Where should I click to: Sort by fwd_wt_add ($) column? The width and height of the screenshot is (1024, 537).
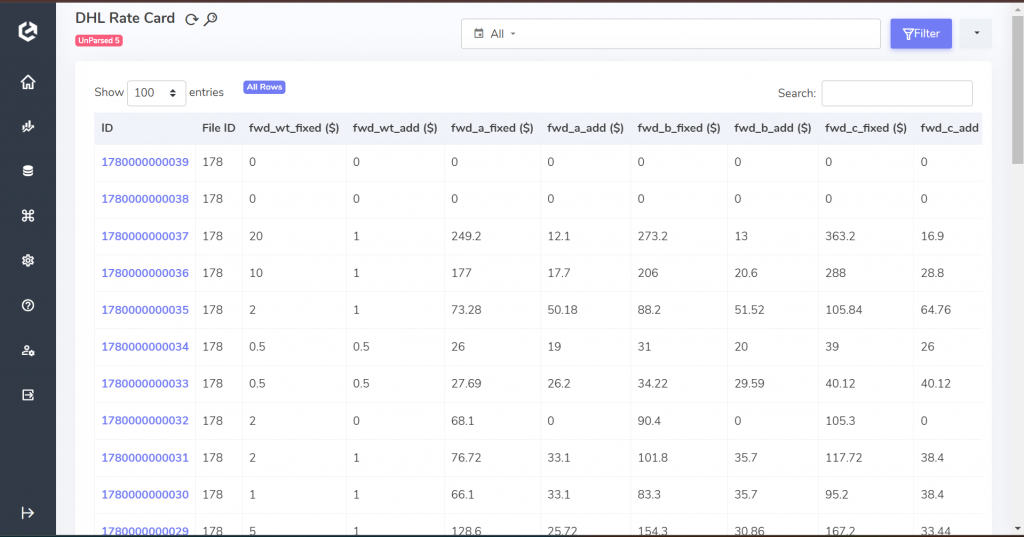tap(395, 128)
